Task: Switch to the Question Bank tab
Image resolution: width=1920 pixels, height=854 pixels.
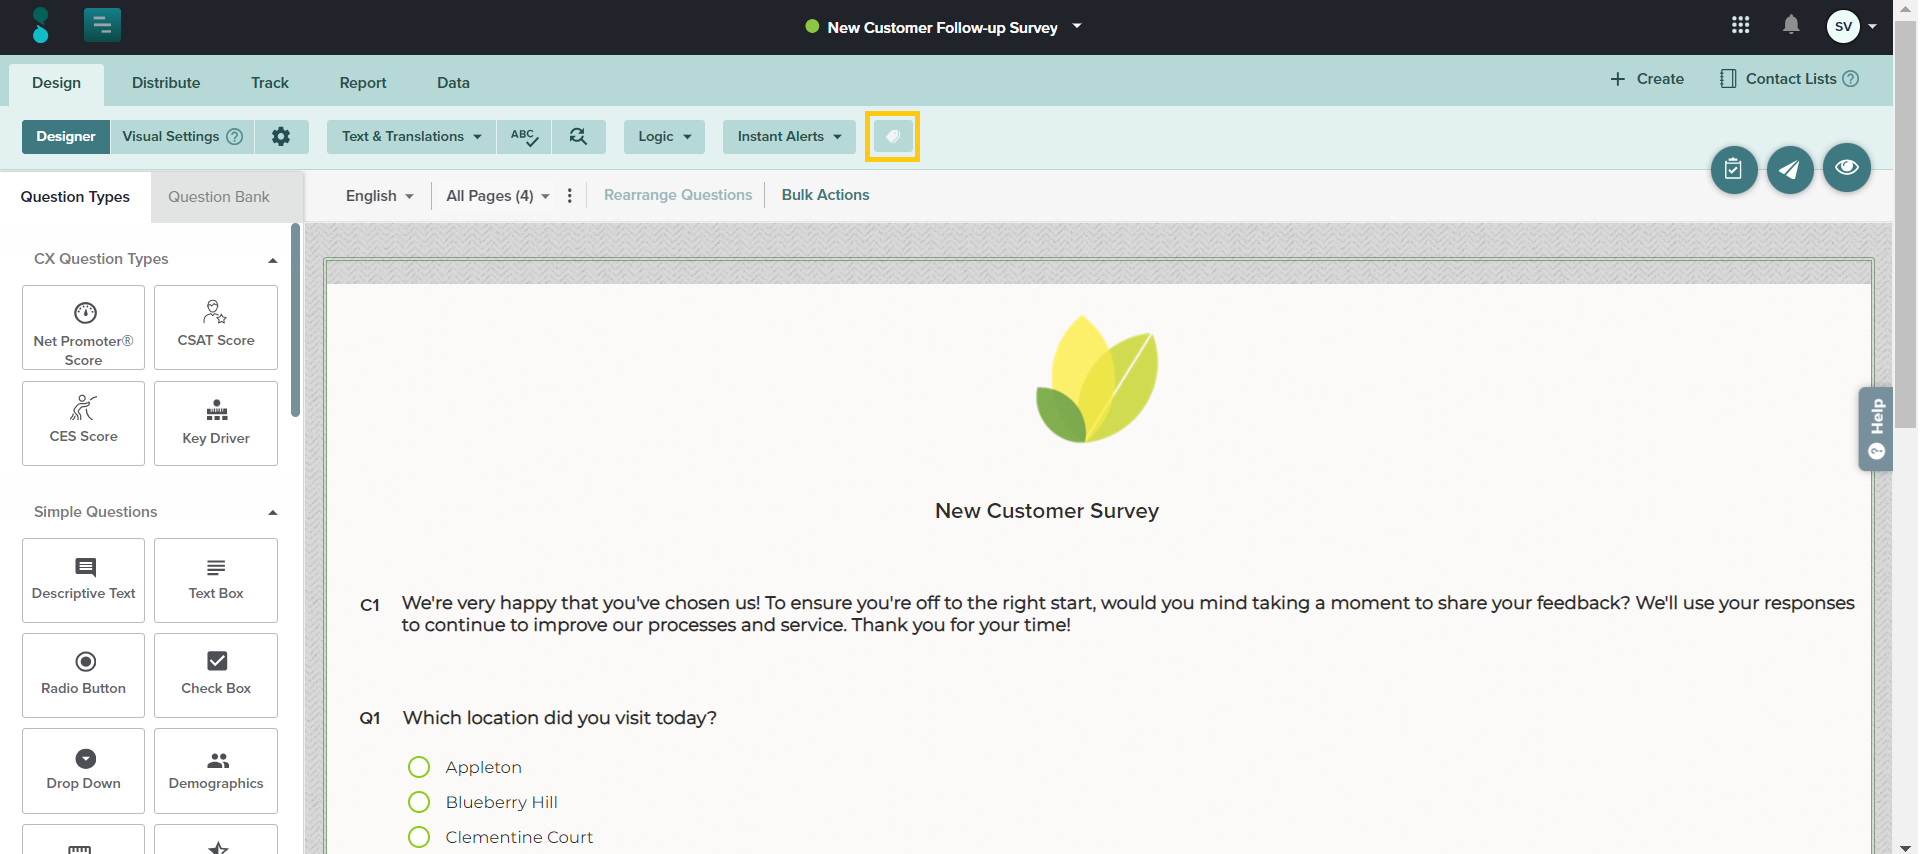Action: [x=218, y=197]
